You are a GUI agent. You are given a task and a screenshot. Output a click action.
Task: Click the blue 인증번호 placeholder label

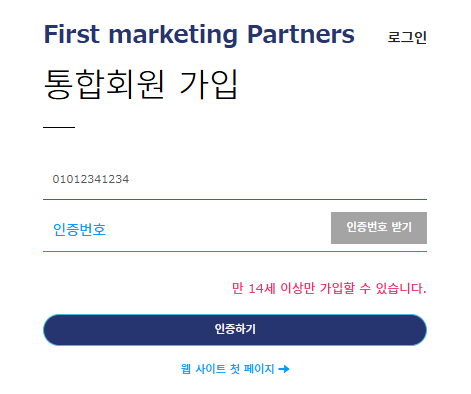[79, 230]
